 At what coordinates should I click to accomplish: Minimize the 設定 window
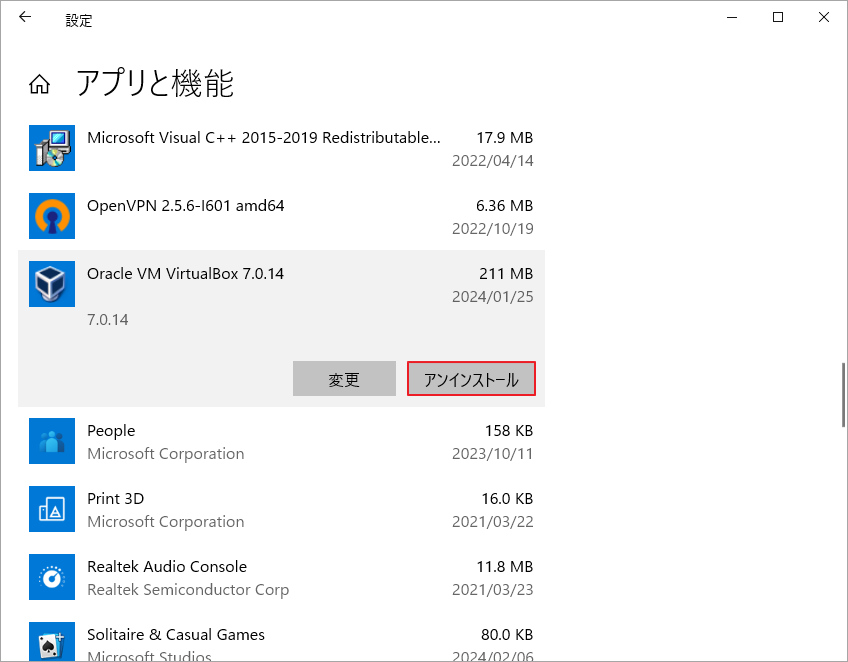click(732, 17)
